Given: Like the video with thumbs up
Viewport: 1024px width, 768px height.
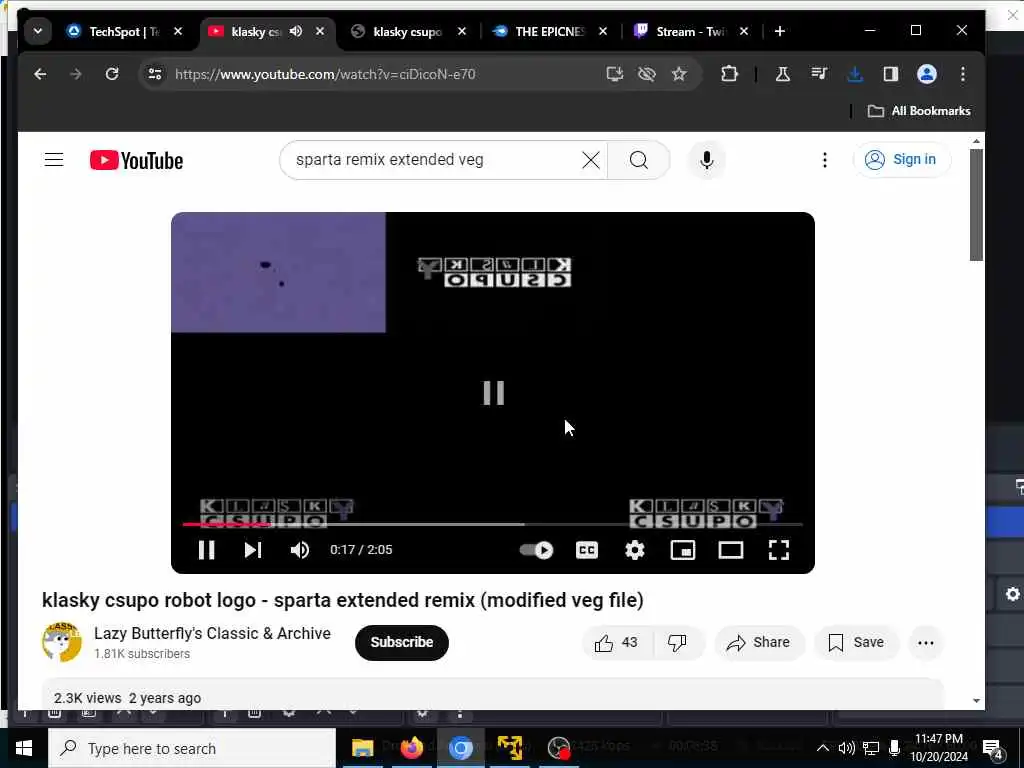Looking at the screenshot, I should [x=616, y=643].
